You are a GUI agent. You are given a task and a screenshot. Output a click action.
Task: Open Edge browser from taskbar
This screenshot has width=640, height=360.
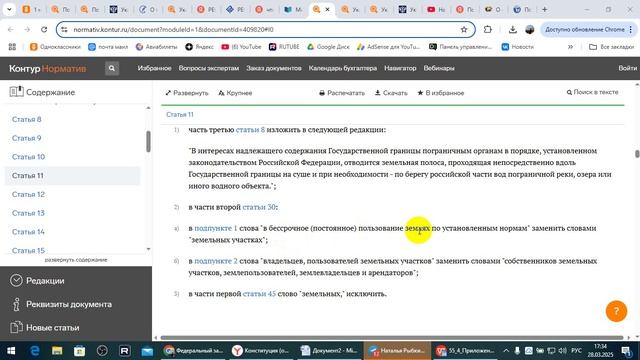35,351
